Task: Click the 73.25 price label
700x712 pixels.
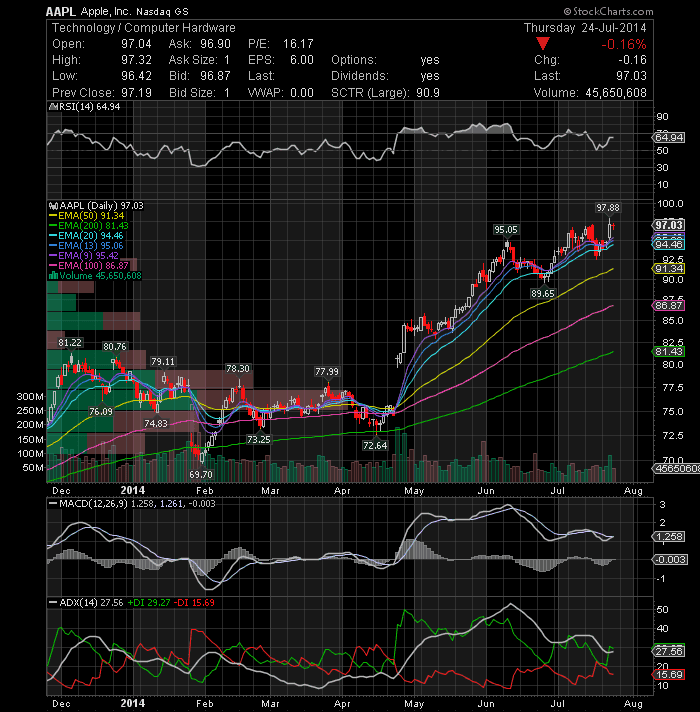Action: [x=259, y=439]
